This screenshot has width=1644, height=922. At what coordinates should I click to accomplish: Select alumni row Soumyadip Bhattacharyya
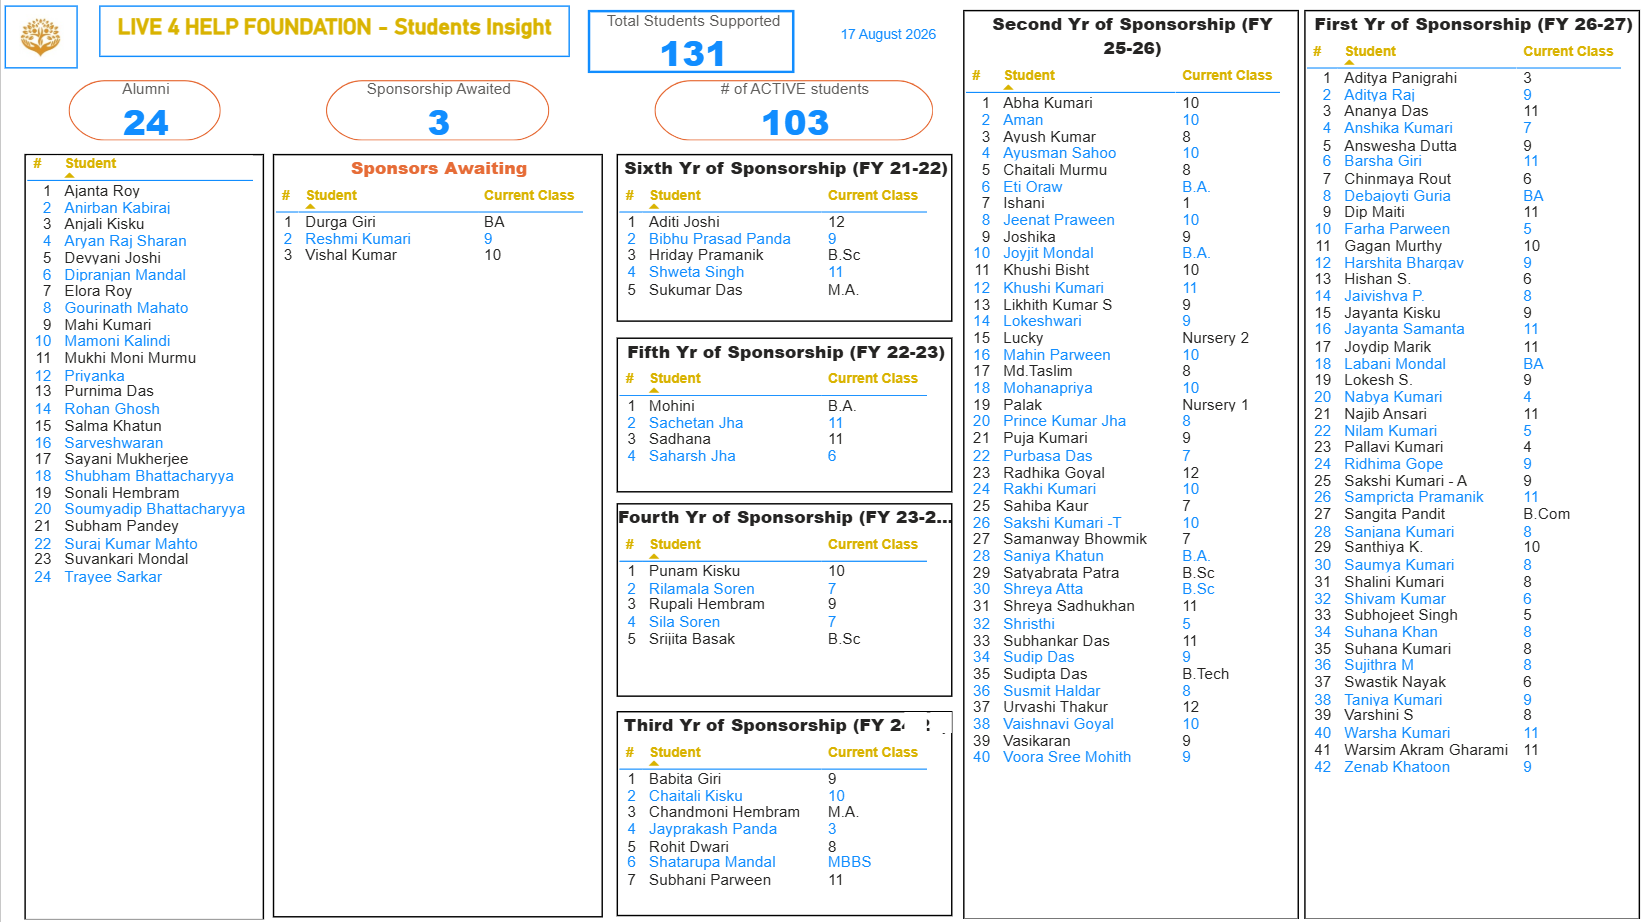[x=140, y=509]
